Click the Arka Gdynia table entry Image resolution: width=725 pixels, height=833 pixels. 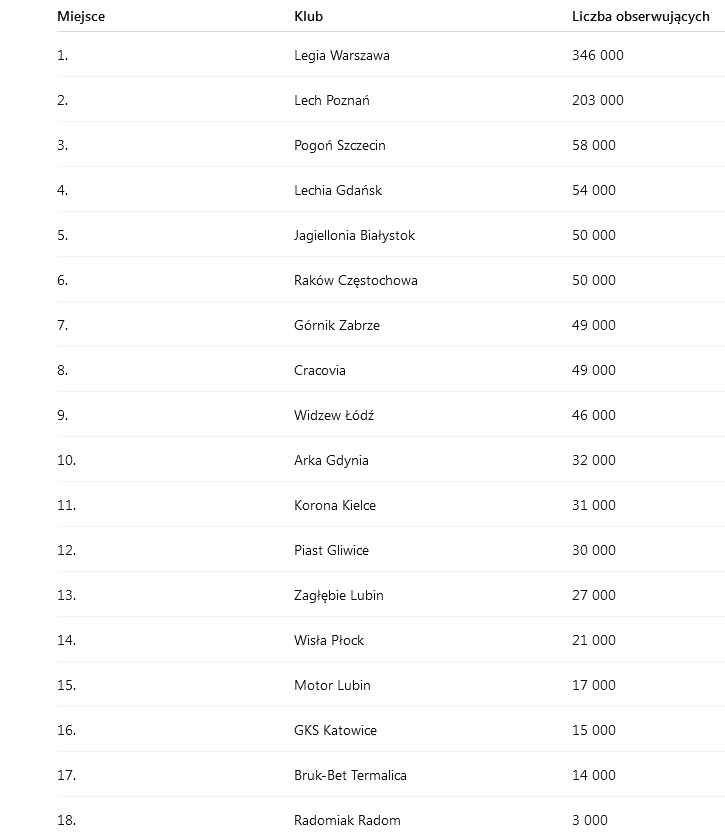(x=331, y=461)
